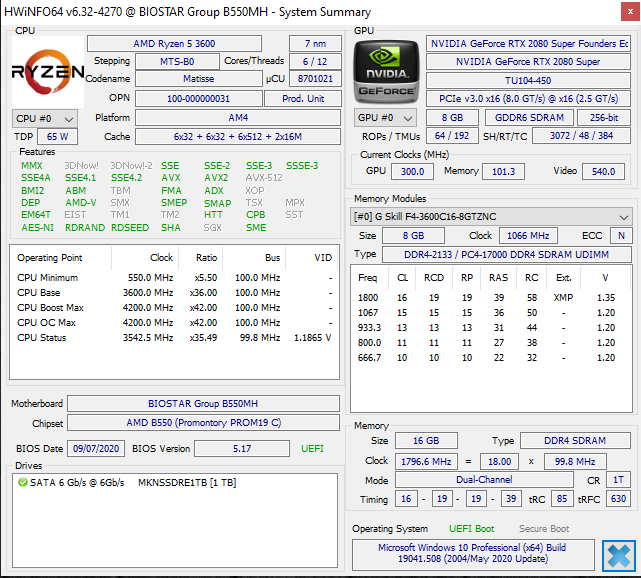Screen dimensions: 641x578
Task: Select the Matisse codename field
Action: 199,78
